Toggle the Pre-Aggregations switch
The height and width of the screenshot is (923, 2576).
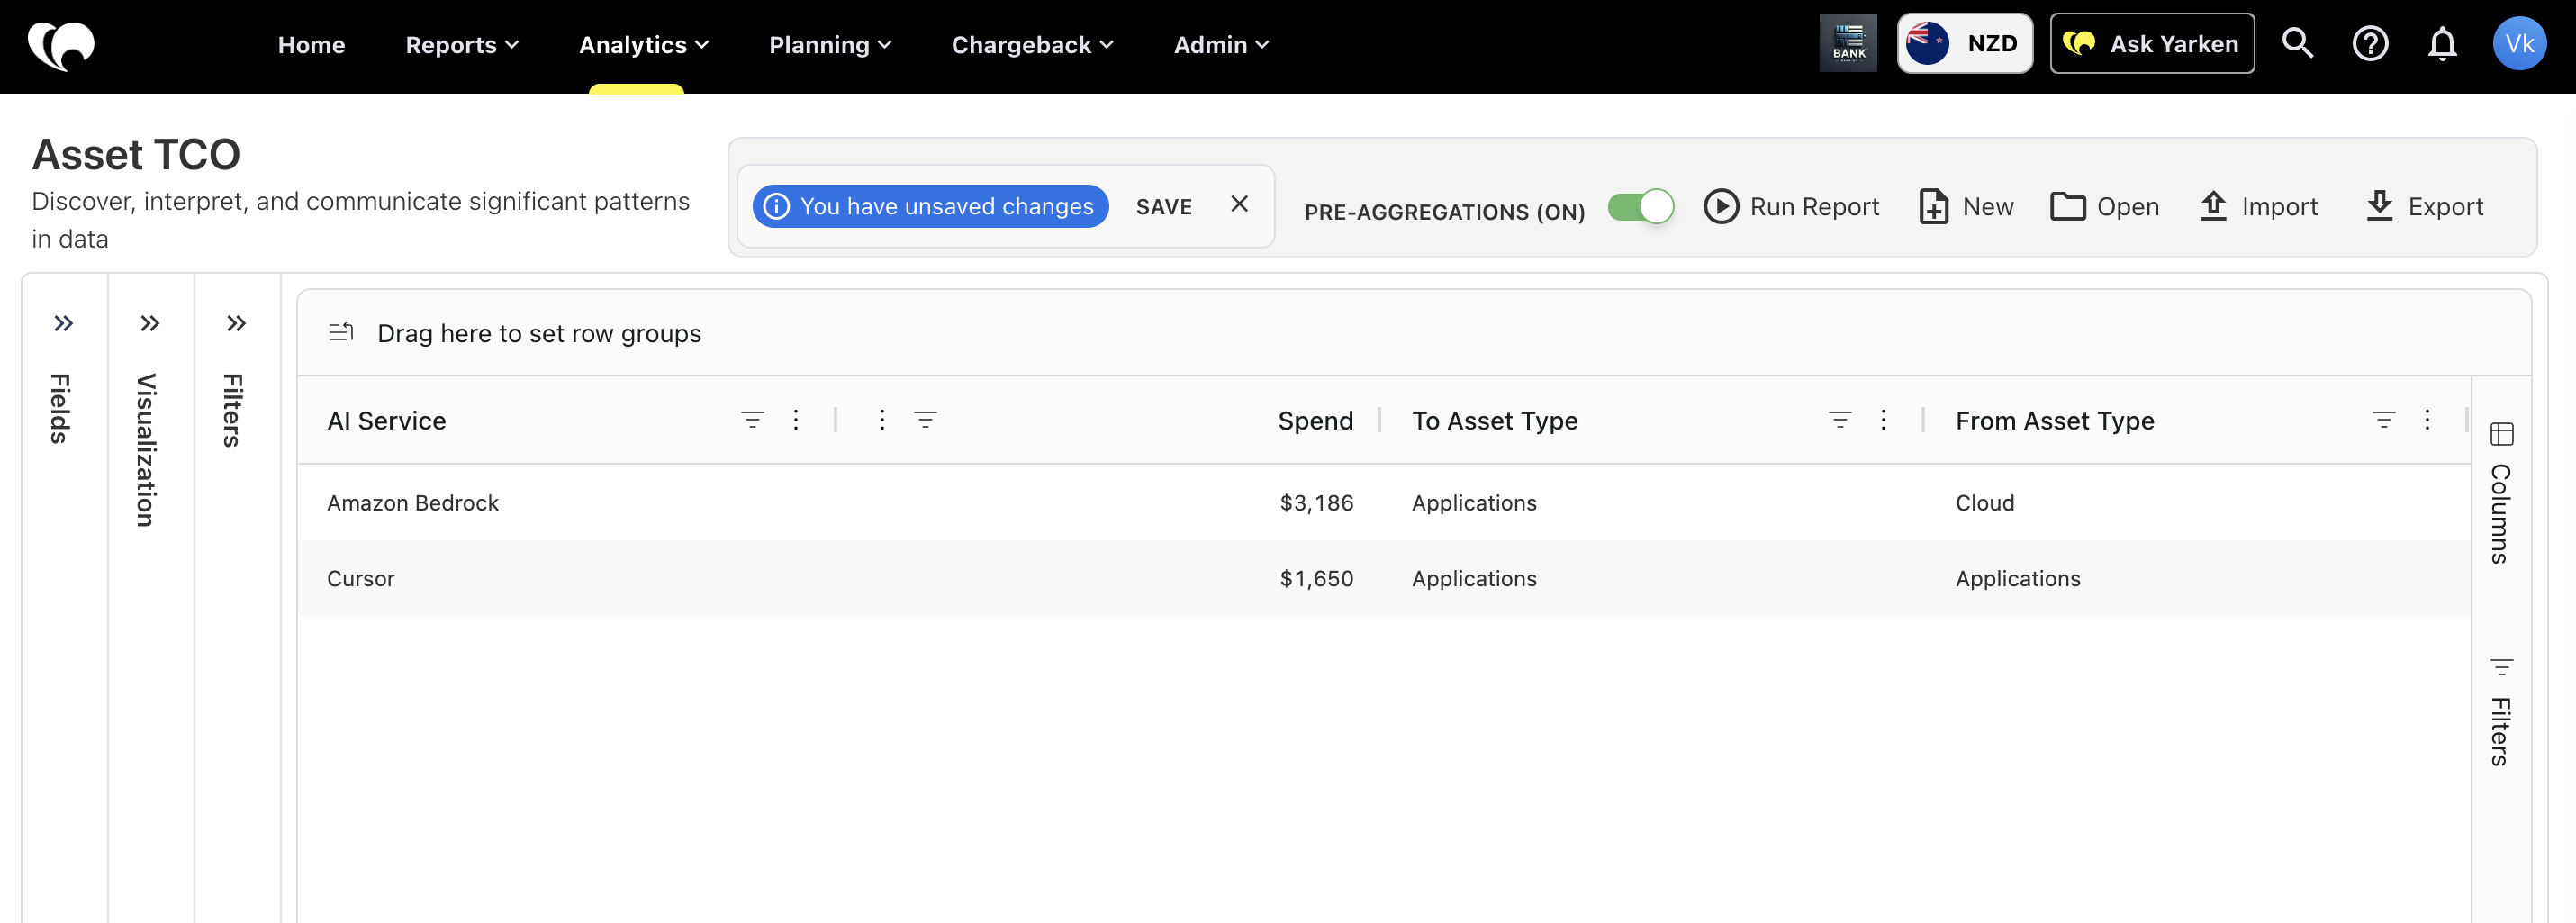point(1641,206)
